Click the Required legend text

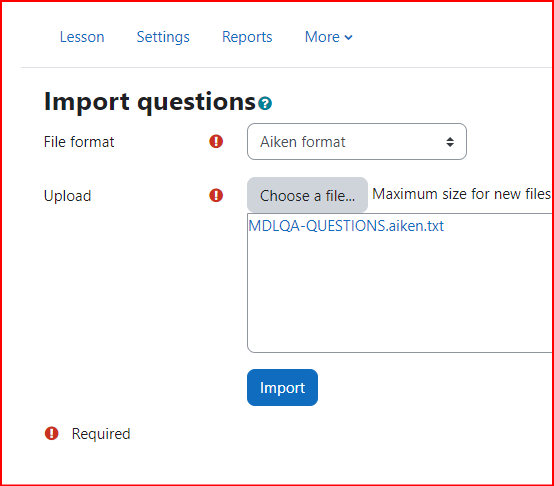101,434
